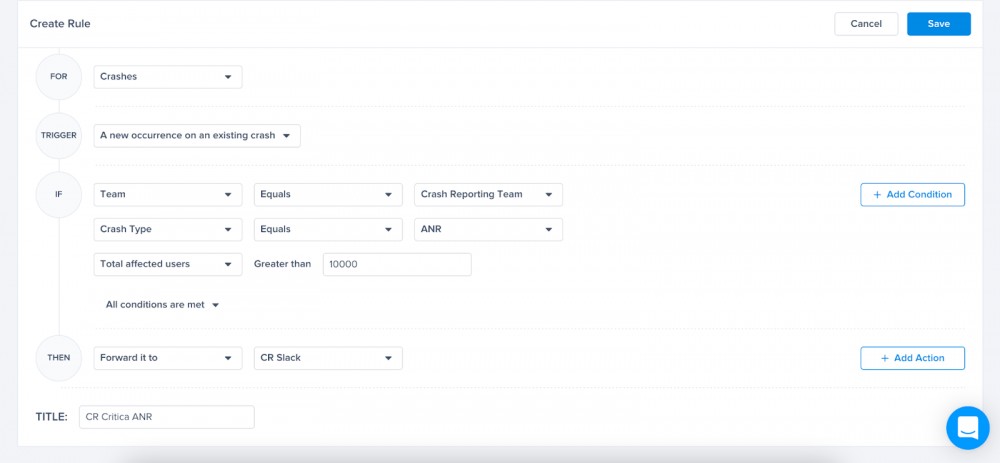Open the Total affected users dropdown

168,264
